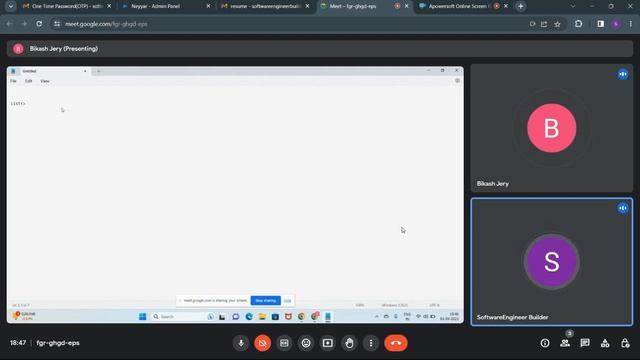Open Notepad icon in shared taskbar

point(328,316)
